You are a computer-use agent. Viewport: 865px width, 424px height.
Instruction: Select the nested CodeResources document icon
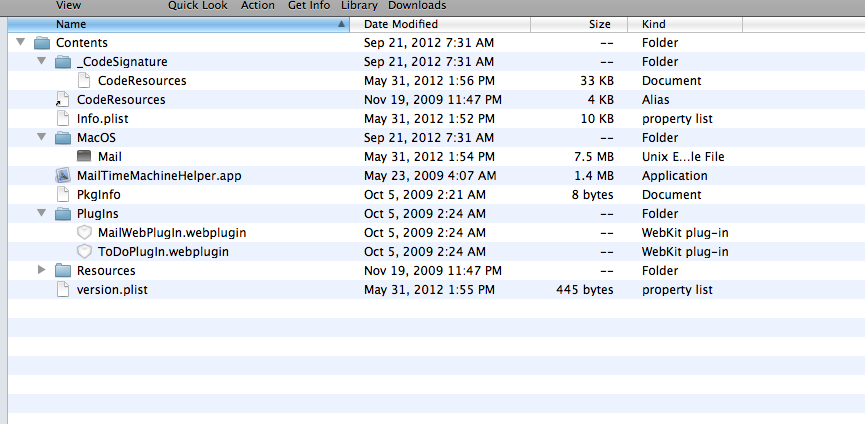point(84,80)
